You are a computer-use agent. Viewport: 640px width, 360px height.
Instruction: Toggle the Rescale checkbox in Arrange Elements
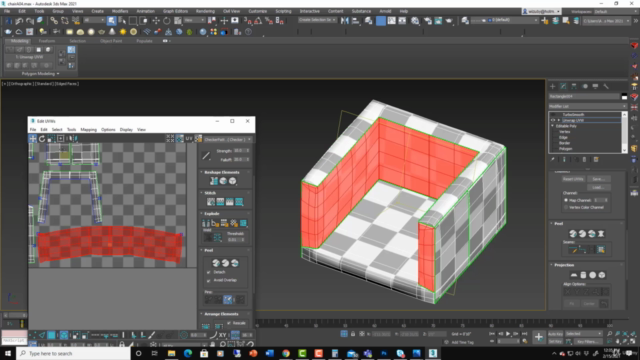229,323
